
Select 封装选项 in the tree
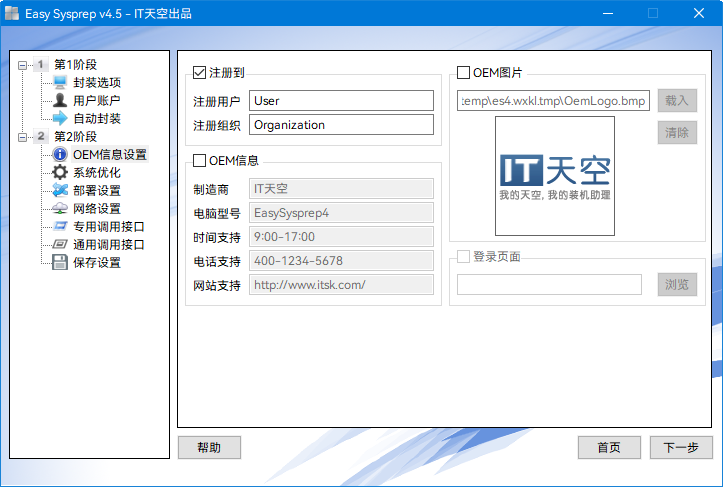pyautogui.click(x=97, y=83)
